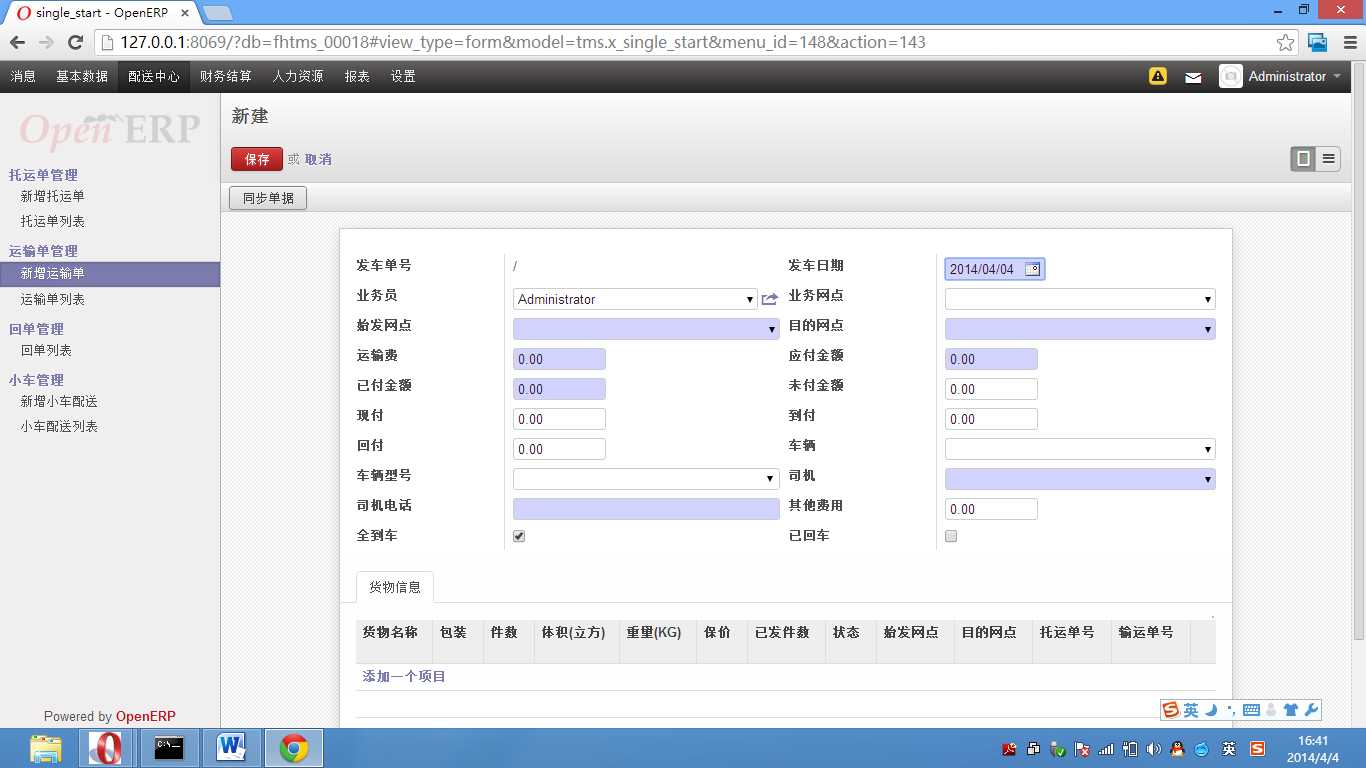The height and width of the screenshot is (768, 1366).
Task: Open 小车配送列表 in sidebar
Action: pyautogui.click(x=59, y=426)
